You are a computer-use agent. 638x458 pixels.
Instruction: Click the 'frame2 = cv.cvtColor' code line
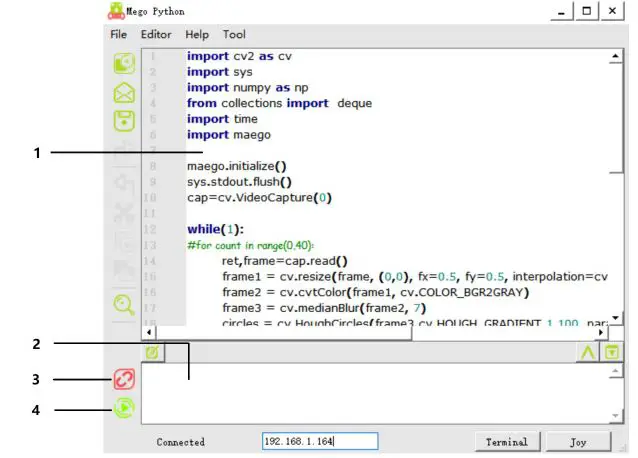pos(375,292)
